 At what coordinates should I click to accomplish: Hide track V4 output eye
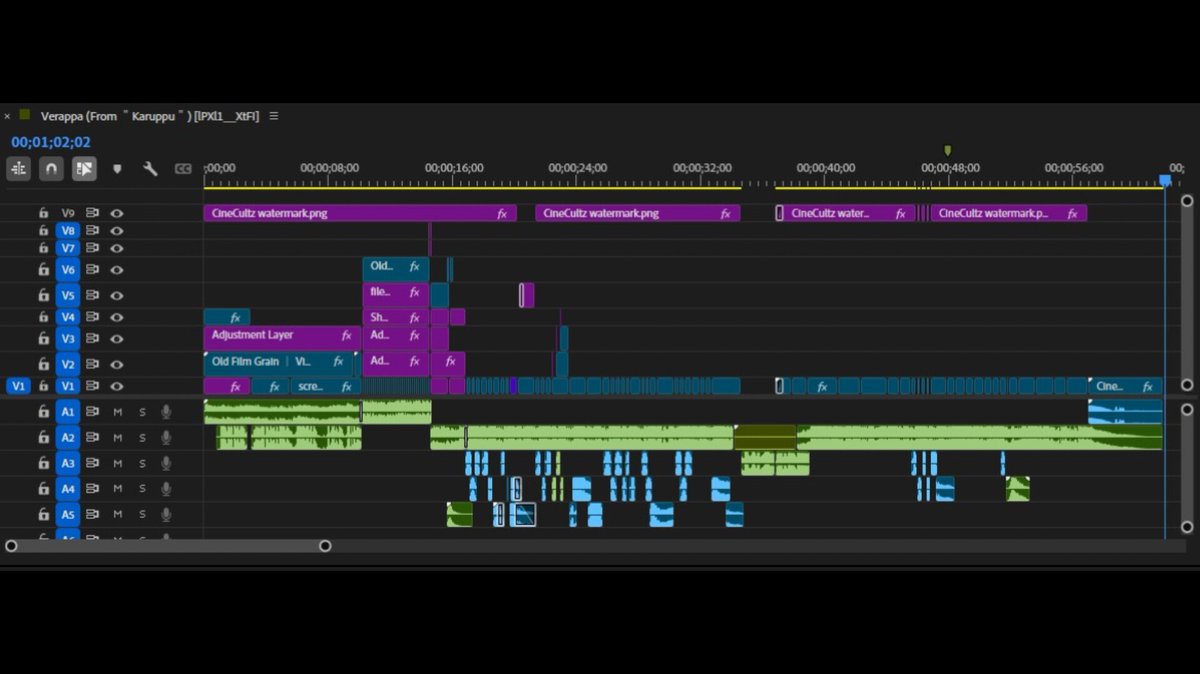click(x=117, y=317)
